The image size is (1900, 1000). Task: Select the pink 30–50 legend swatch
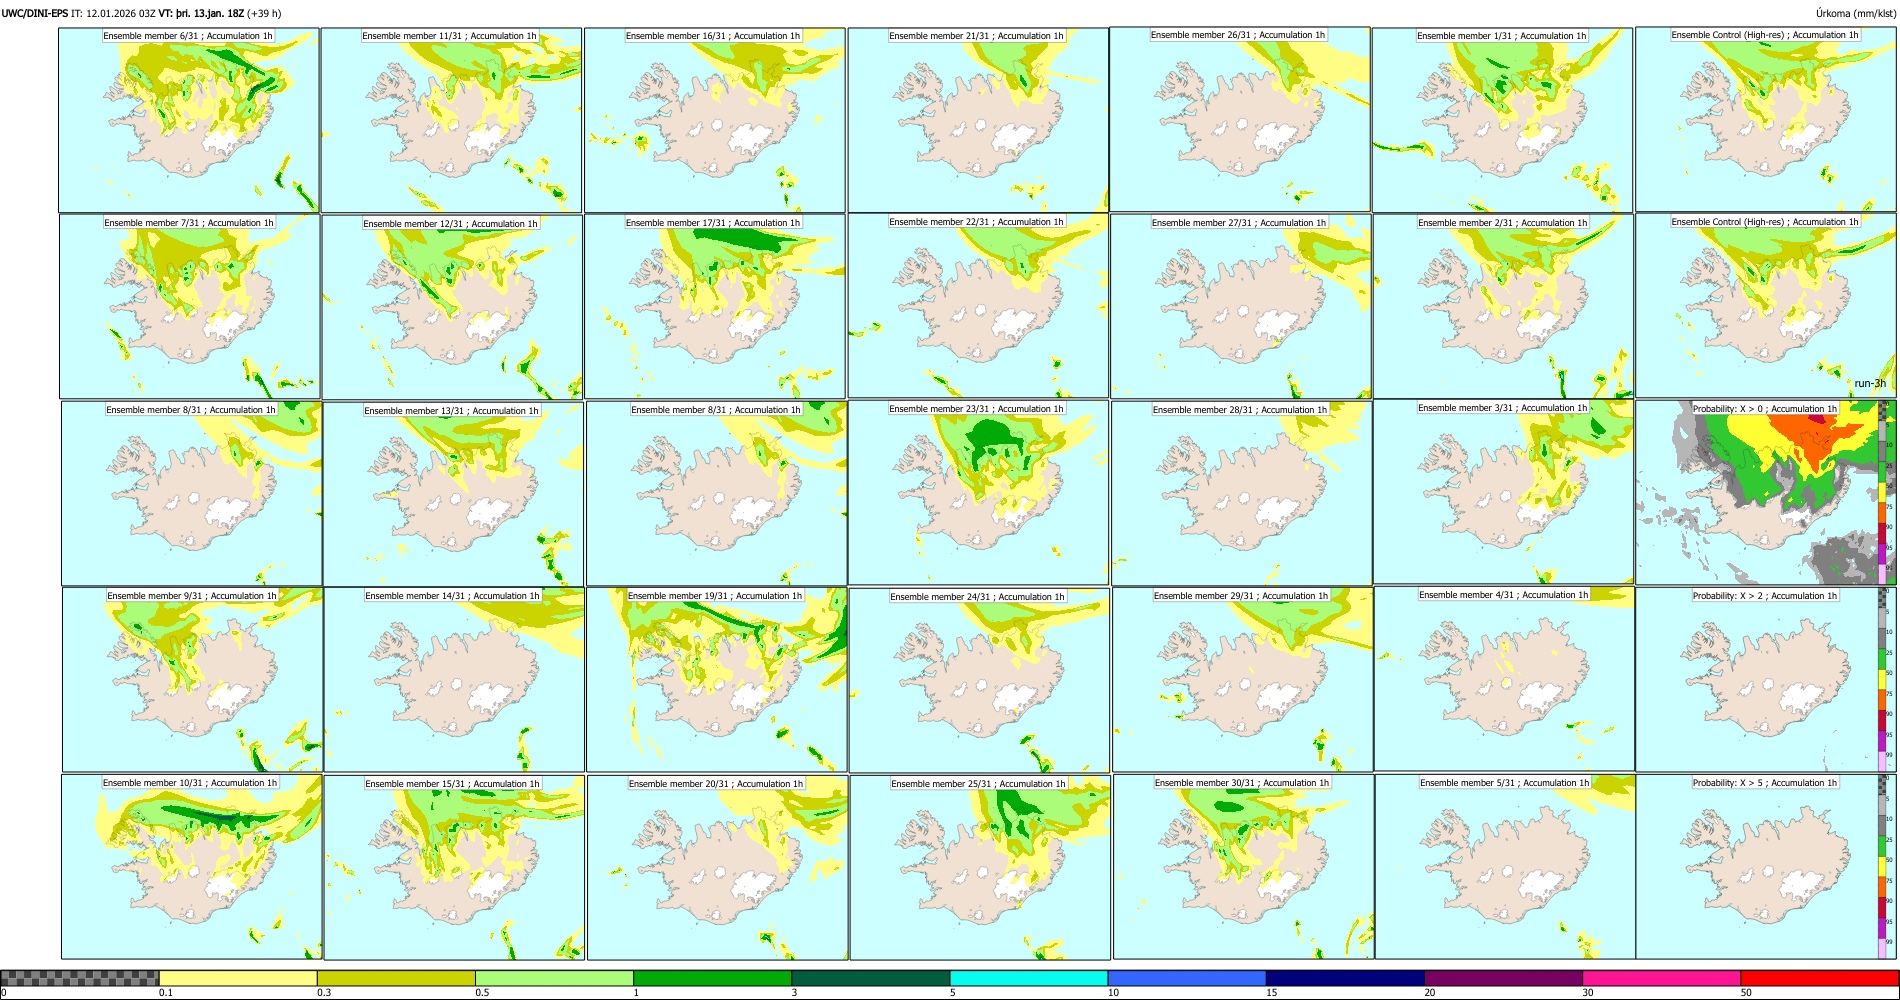(x=1661, y=978)
